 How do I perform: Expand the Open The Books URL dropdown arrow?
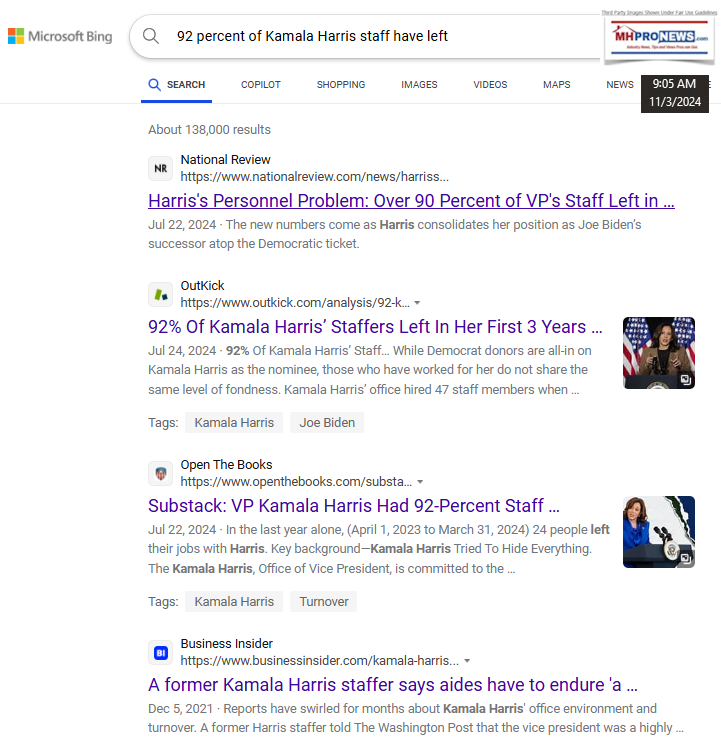pos(420,482)
